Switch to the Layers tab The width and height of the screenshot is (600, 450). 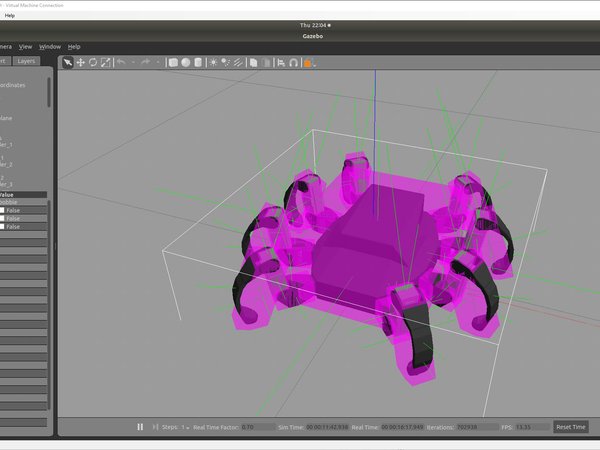point(27,61)
